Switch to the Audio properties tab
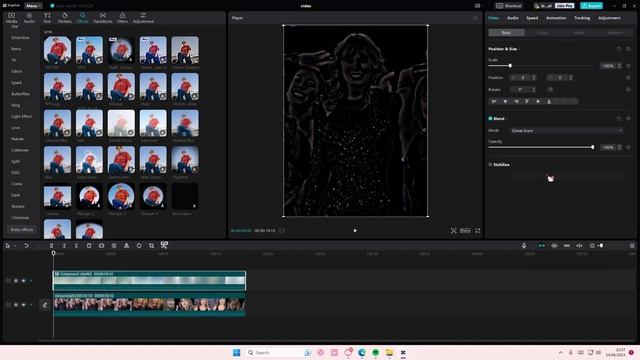The image size is (640, 360). tap(513, 18)
